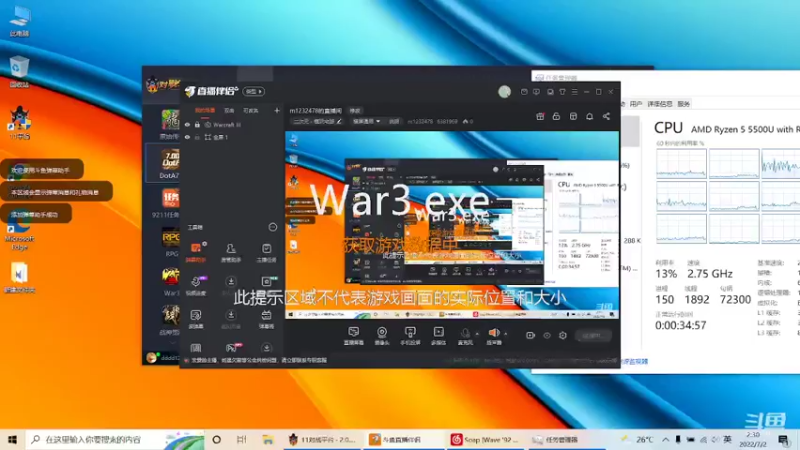Open the Recycle Bin desktop icon
The image size is (800, 450).
(x=19, y=72)
